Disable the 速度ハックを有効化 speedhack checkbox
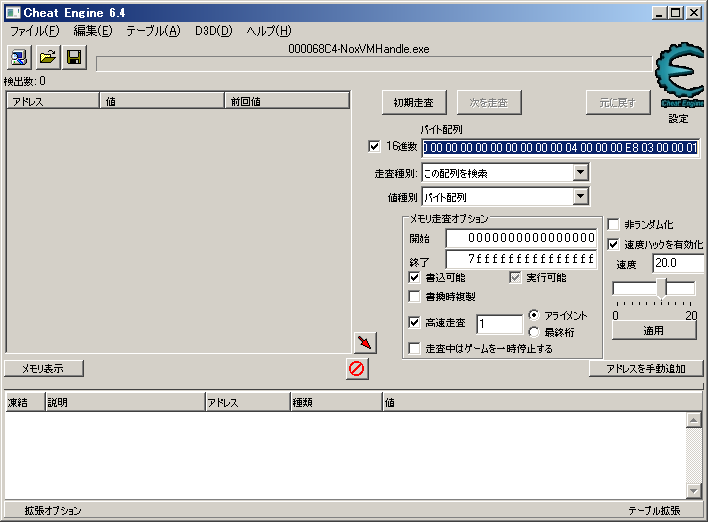 613,244
